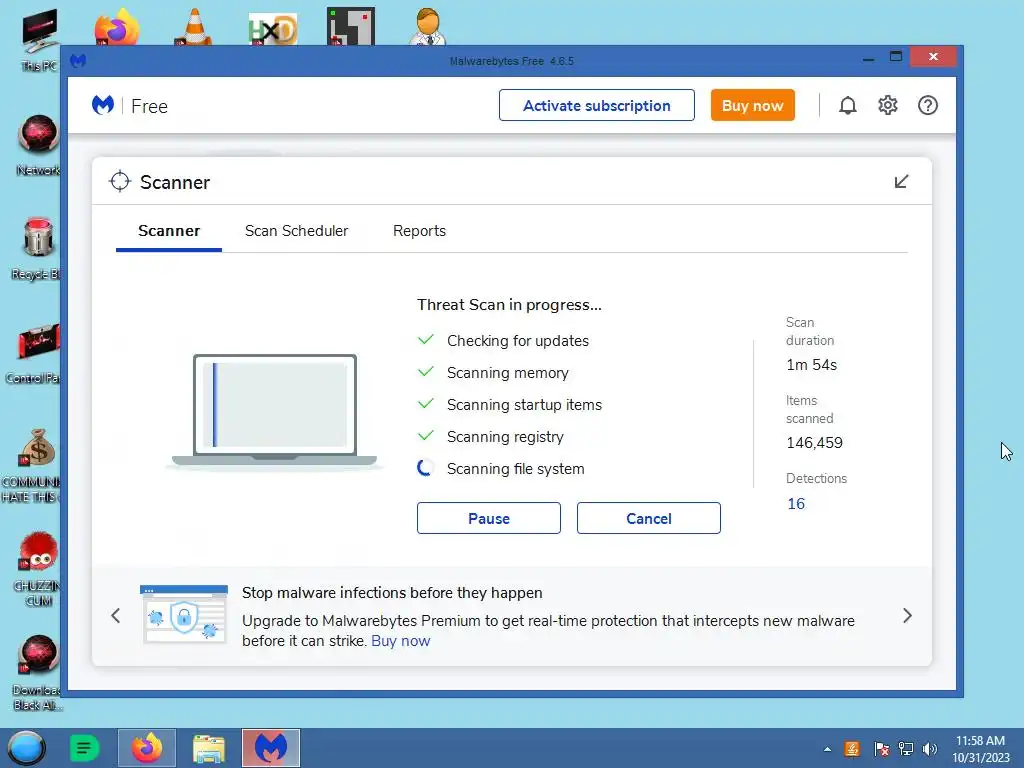Select the Firefox desktop shortcut

tap(116, 26)
